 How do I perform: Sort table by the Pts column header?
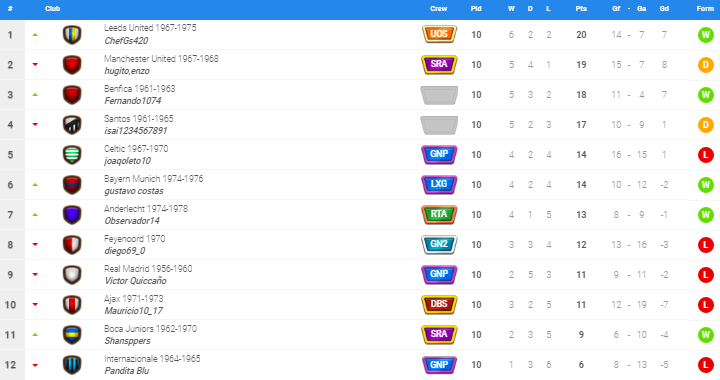[x=581, y=9]
